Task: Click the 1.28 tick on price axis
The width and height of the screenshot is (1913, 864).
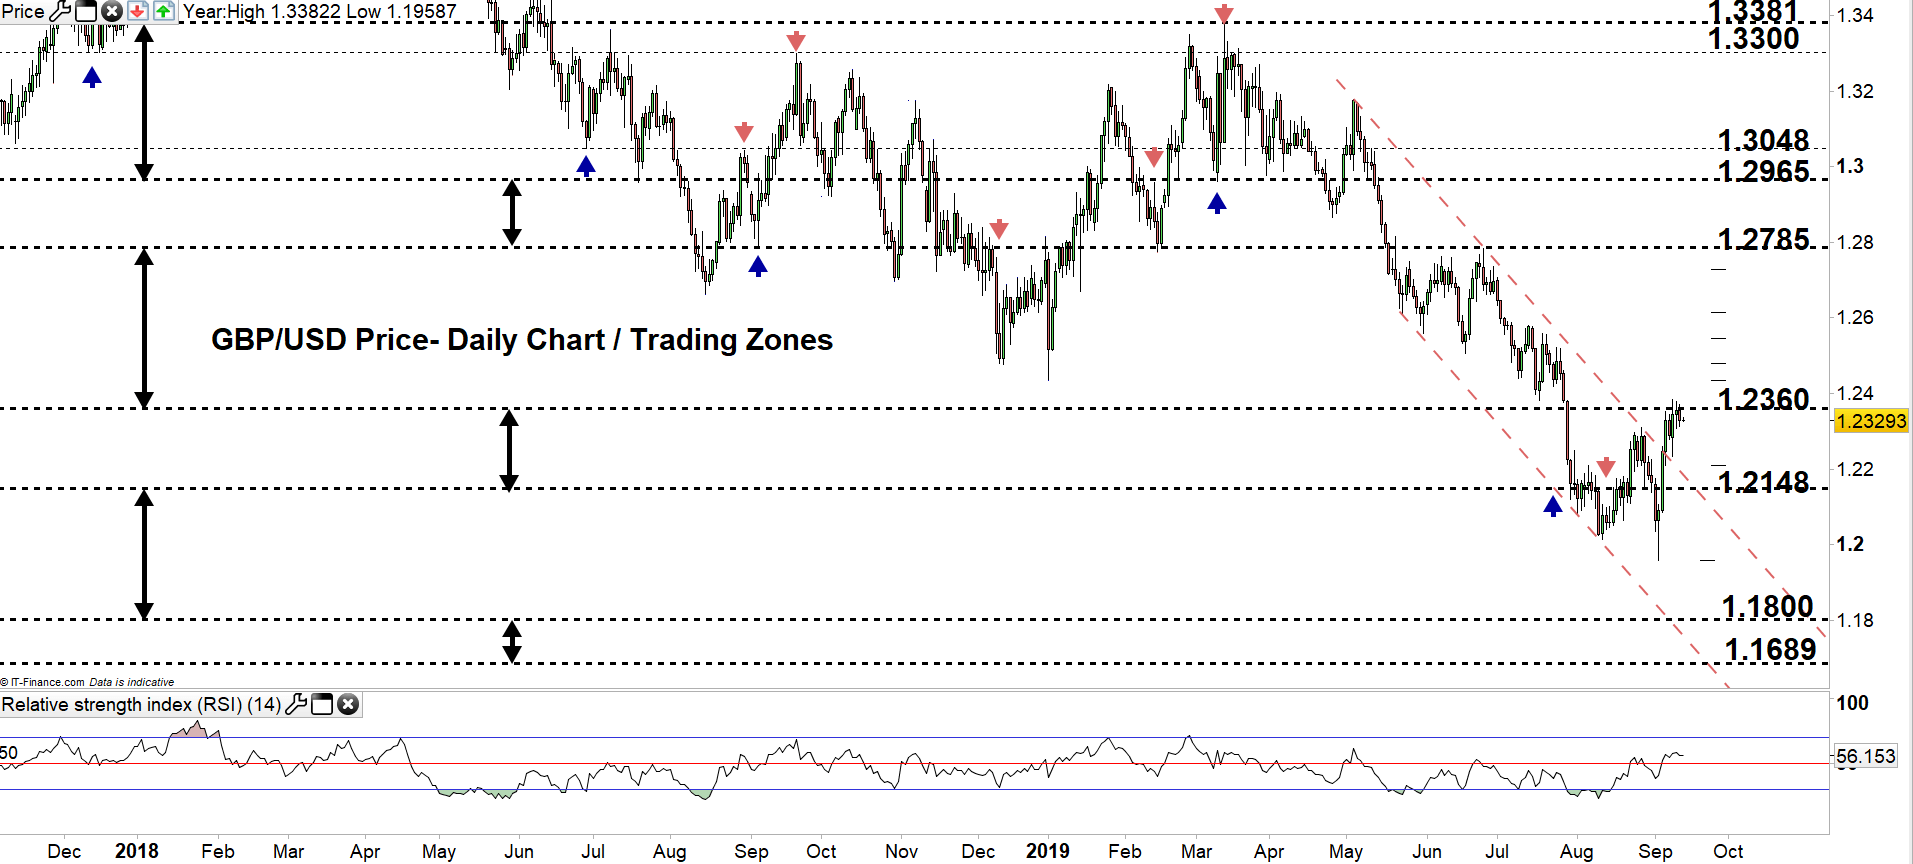Action: tap(1855, 242)
